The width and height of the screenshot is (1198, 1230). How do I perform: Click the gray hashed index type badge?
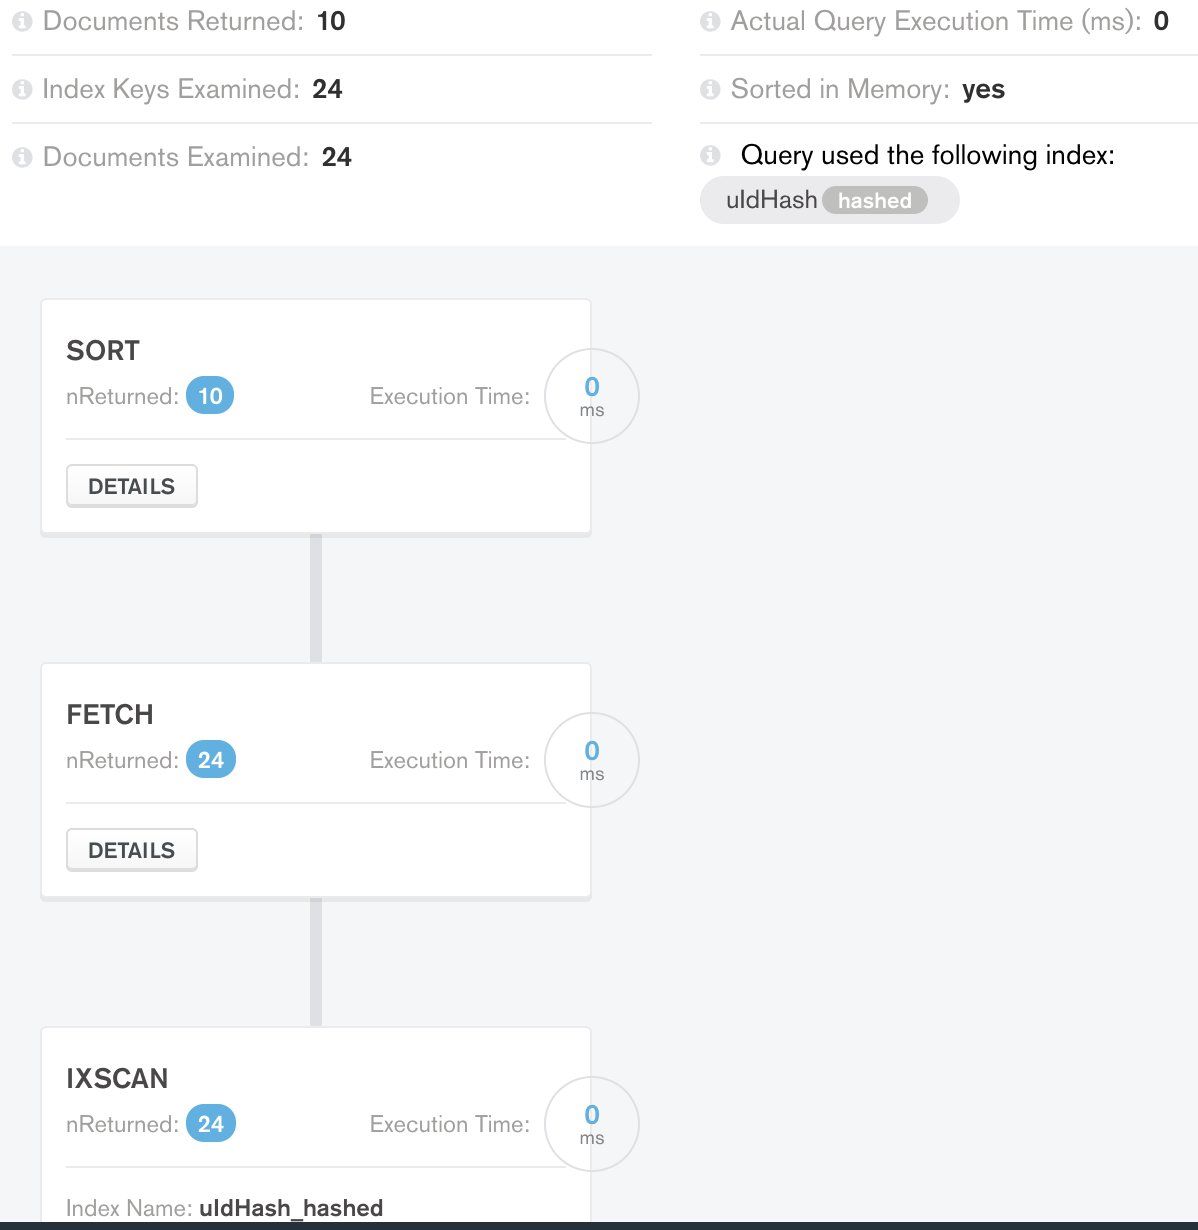coord(875,201)
